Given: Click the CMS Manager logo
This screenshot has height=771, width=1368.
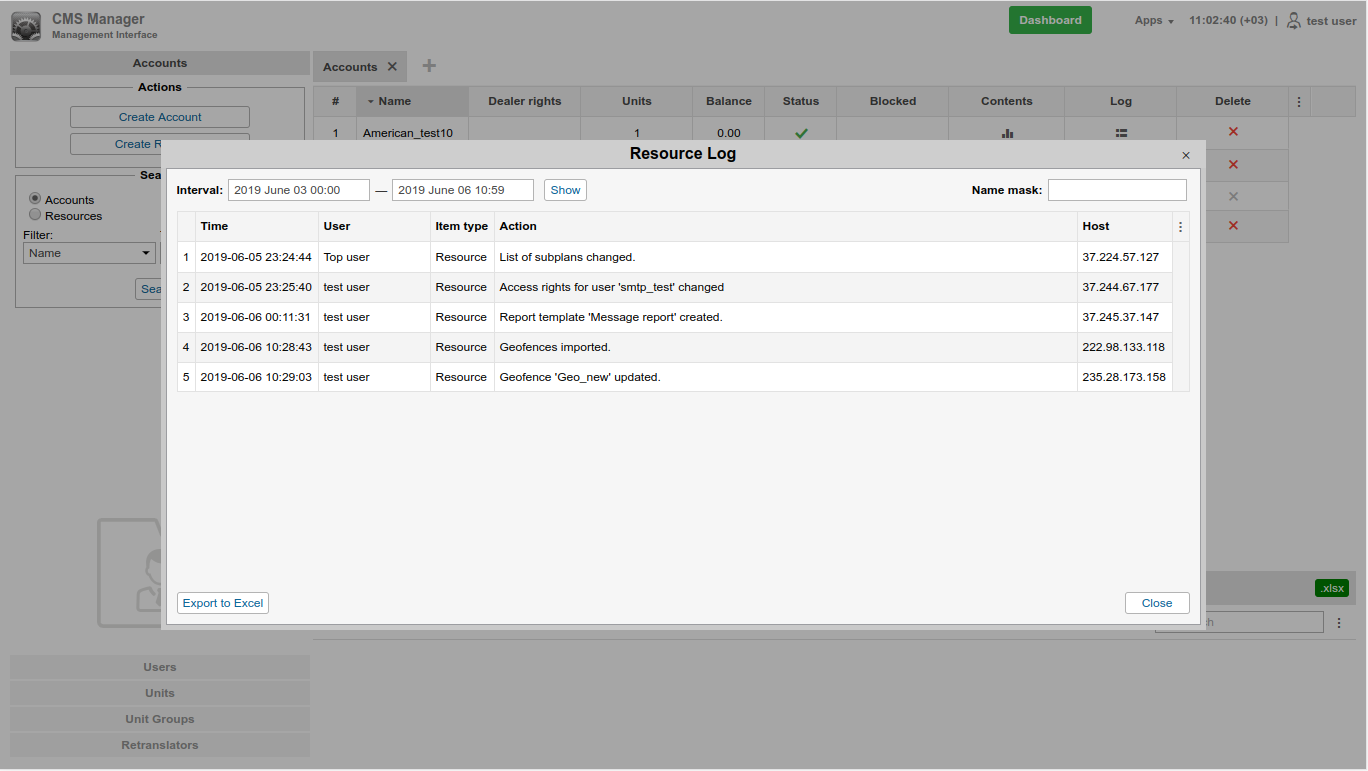Looking at the screenshot, I should coord(26,25).
